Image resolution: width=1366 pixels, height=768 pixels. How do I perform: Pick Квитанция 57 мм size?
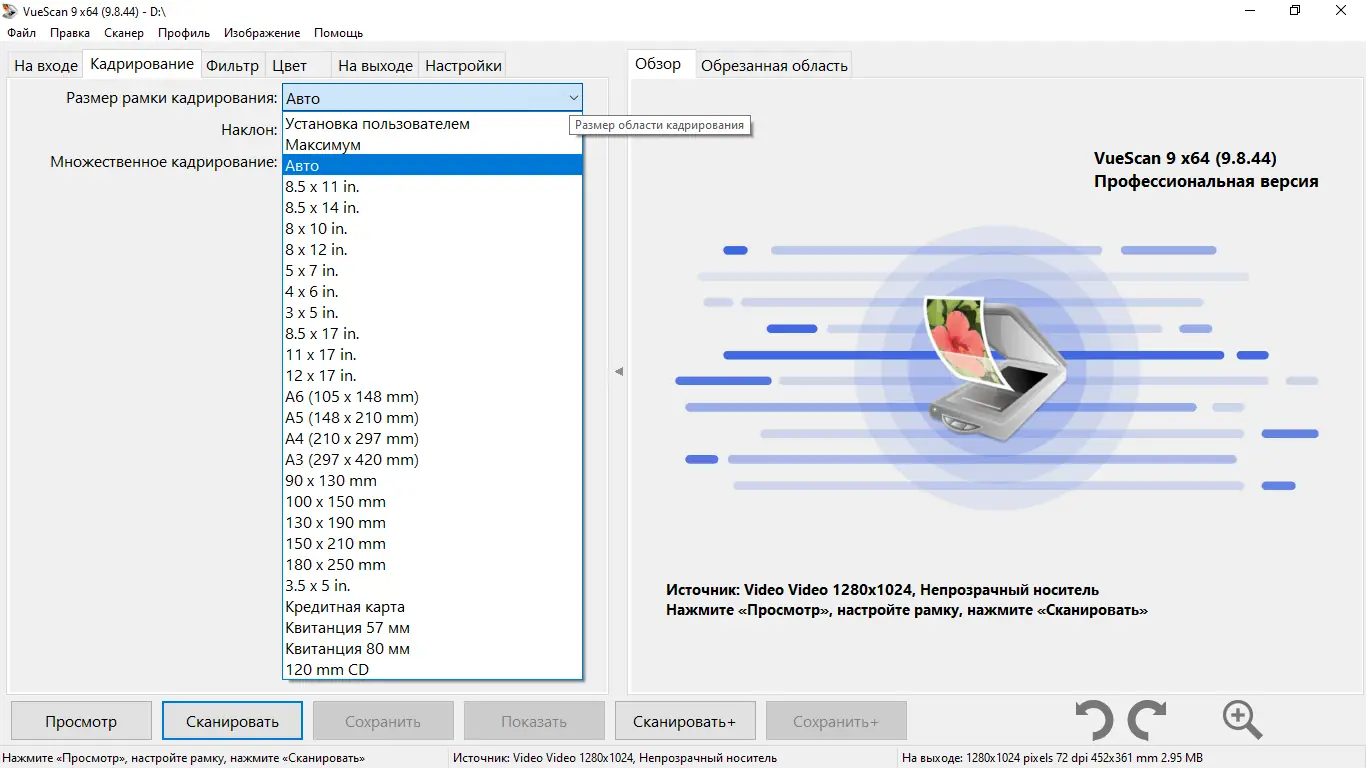432,627
